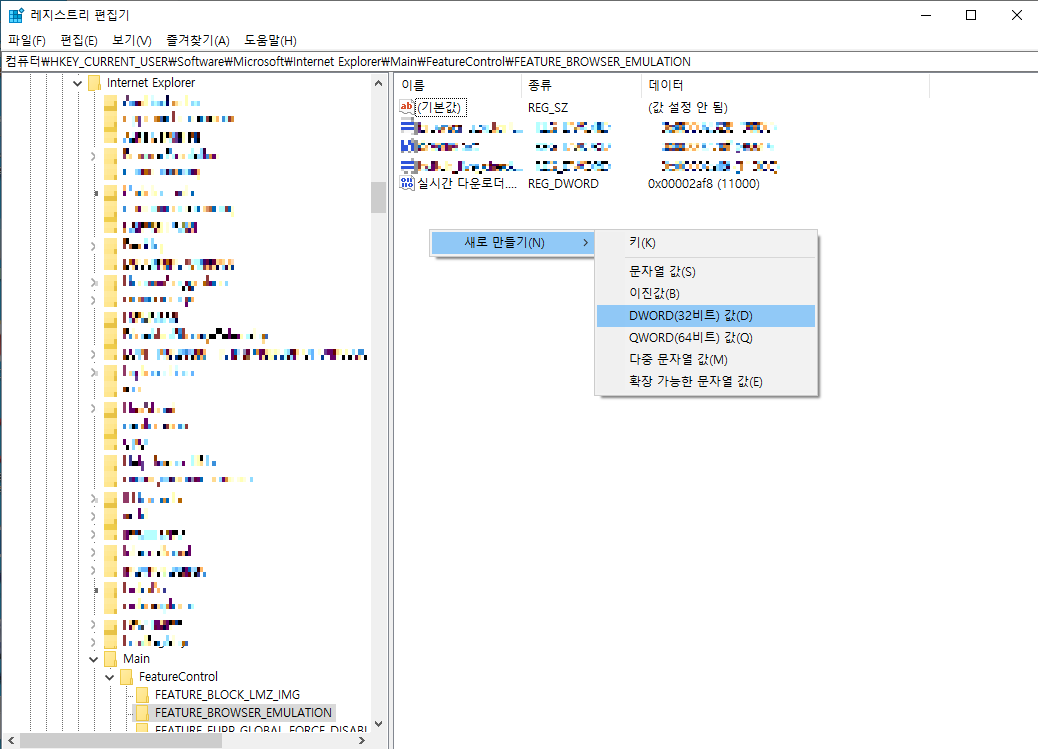Click the Main folder icon
Viewport: 1038px width, 749px height.
111,659
